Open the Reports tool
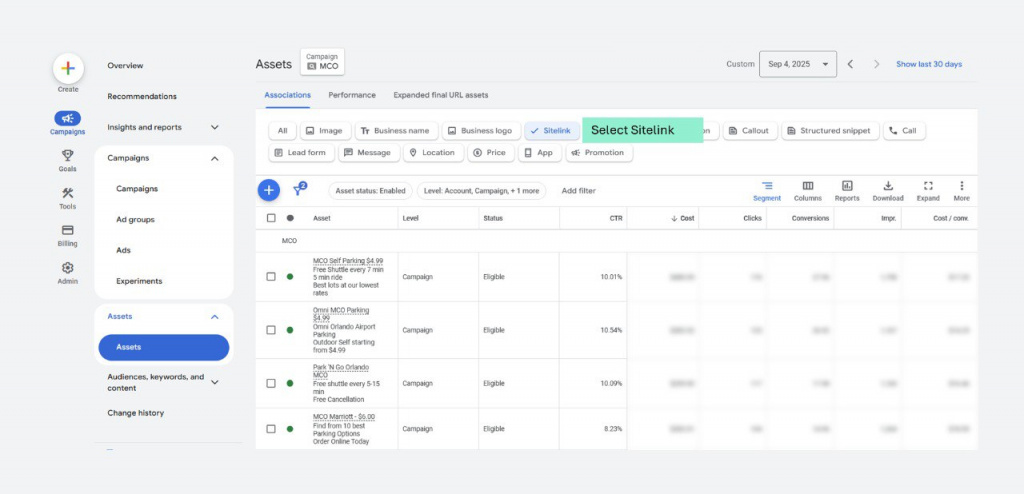The image size is (1024, 494). (x=847, y=191)
